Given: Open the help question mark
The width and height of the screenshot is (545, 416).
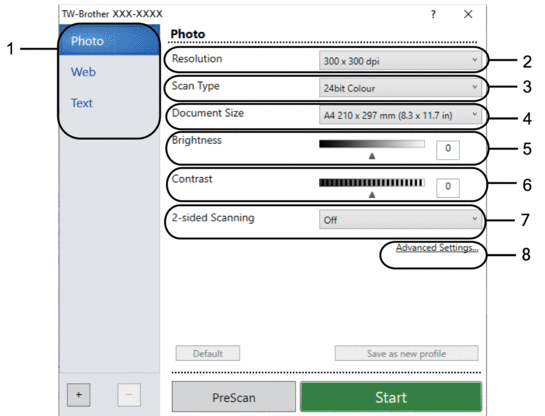Looking at the screenshot, I should (x=433, y=14).
